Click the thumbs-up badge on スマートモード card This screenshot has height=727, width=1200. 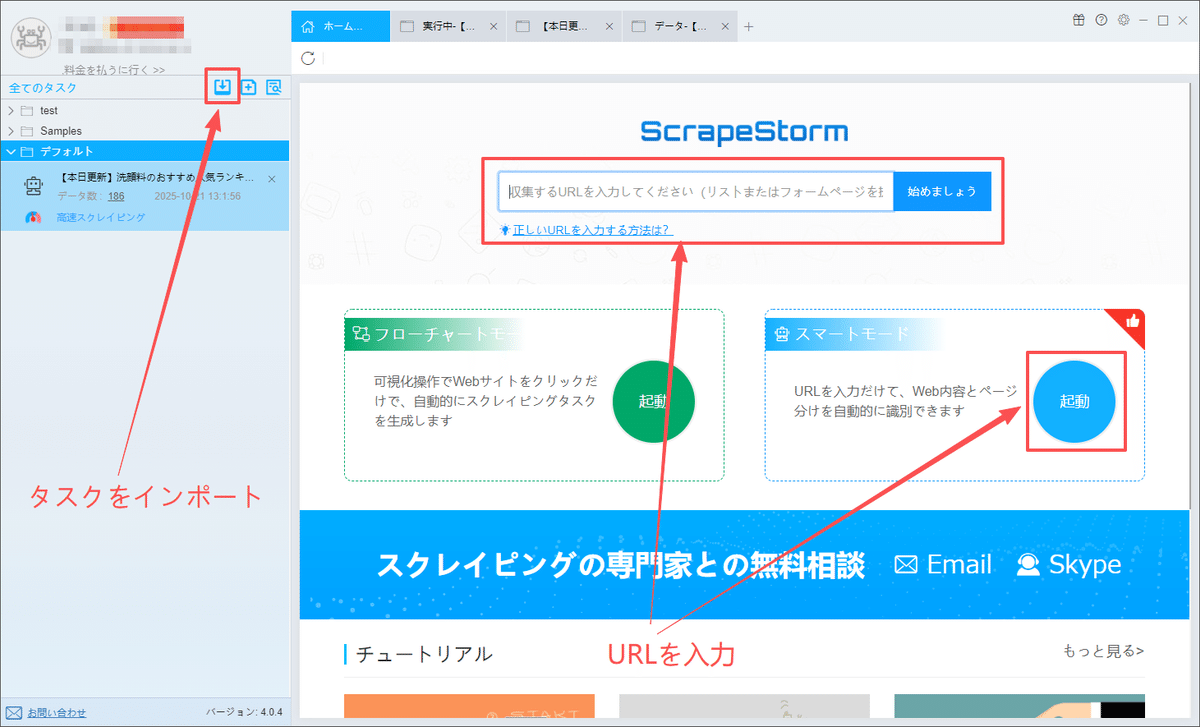click(1132, 321)
